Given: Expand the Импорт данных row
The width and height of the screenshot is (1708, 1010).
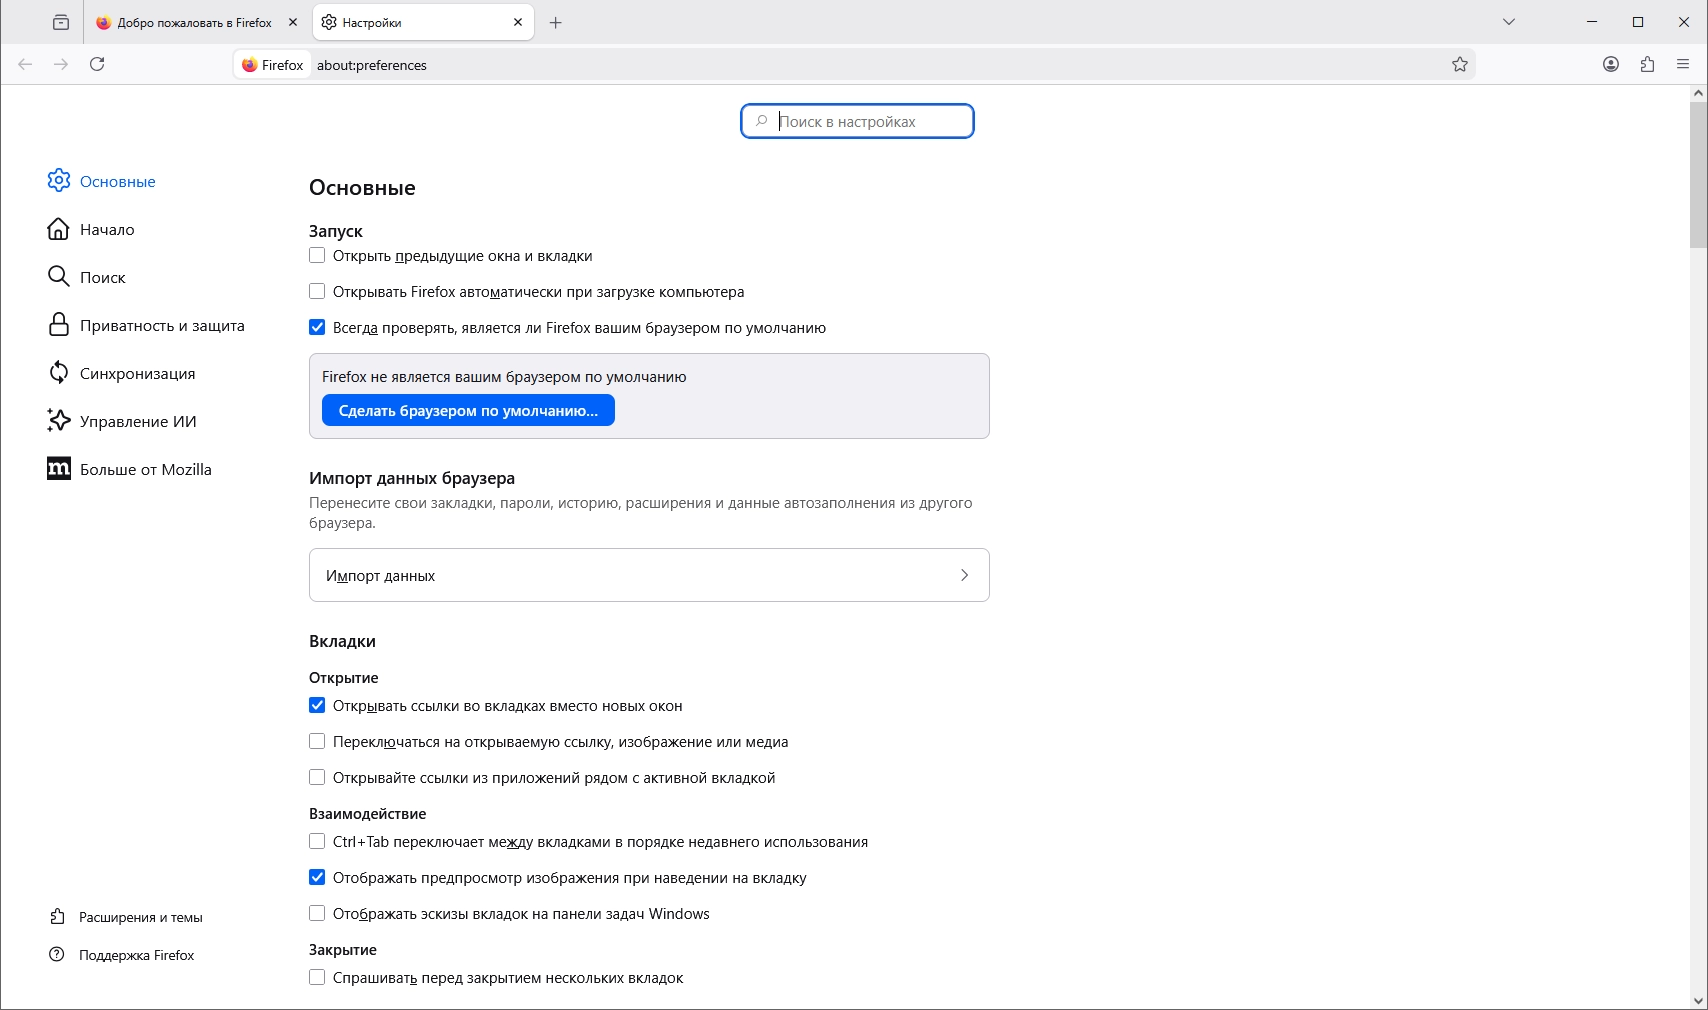Looking at the screenshot, I should pos(649,575).
